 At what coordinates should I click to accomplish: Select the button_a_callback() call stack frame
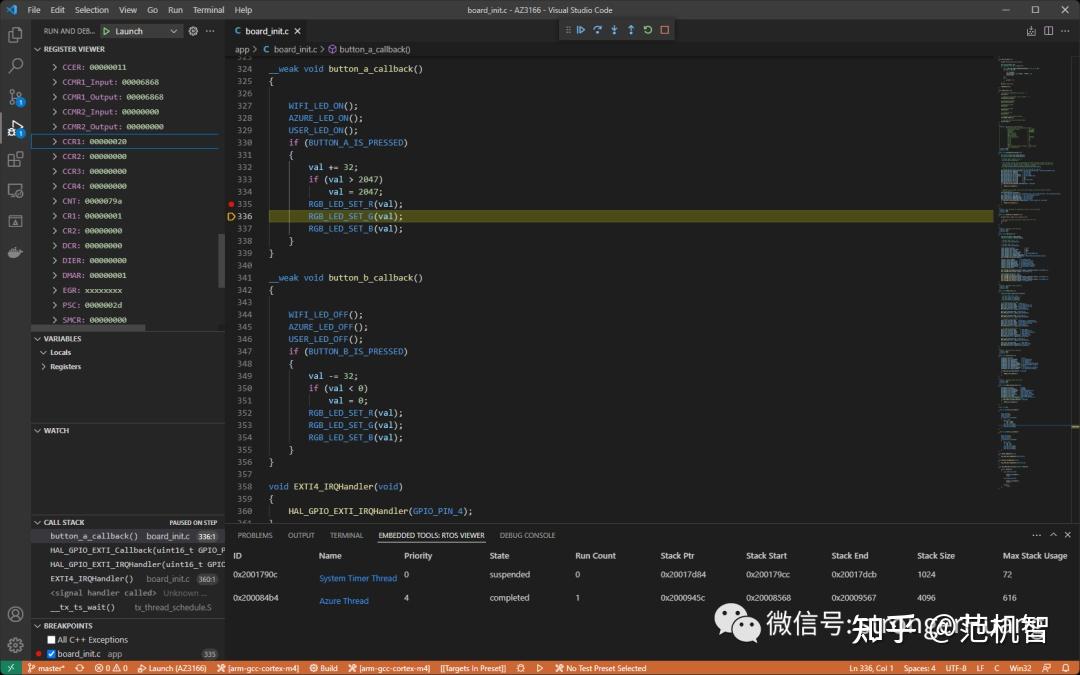tap(128, 536)
